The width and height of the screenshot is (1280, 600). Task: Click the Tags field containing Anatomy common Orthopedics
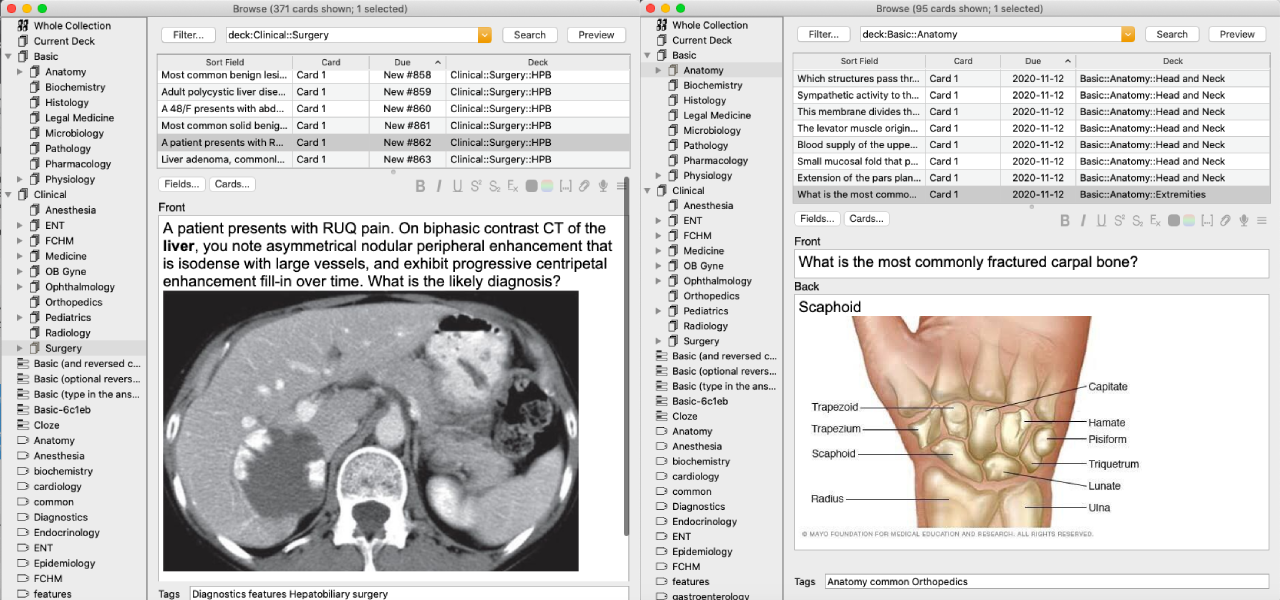(x=1046, y=581)
